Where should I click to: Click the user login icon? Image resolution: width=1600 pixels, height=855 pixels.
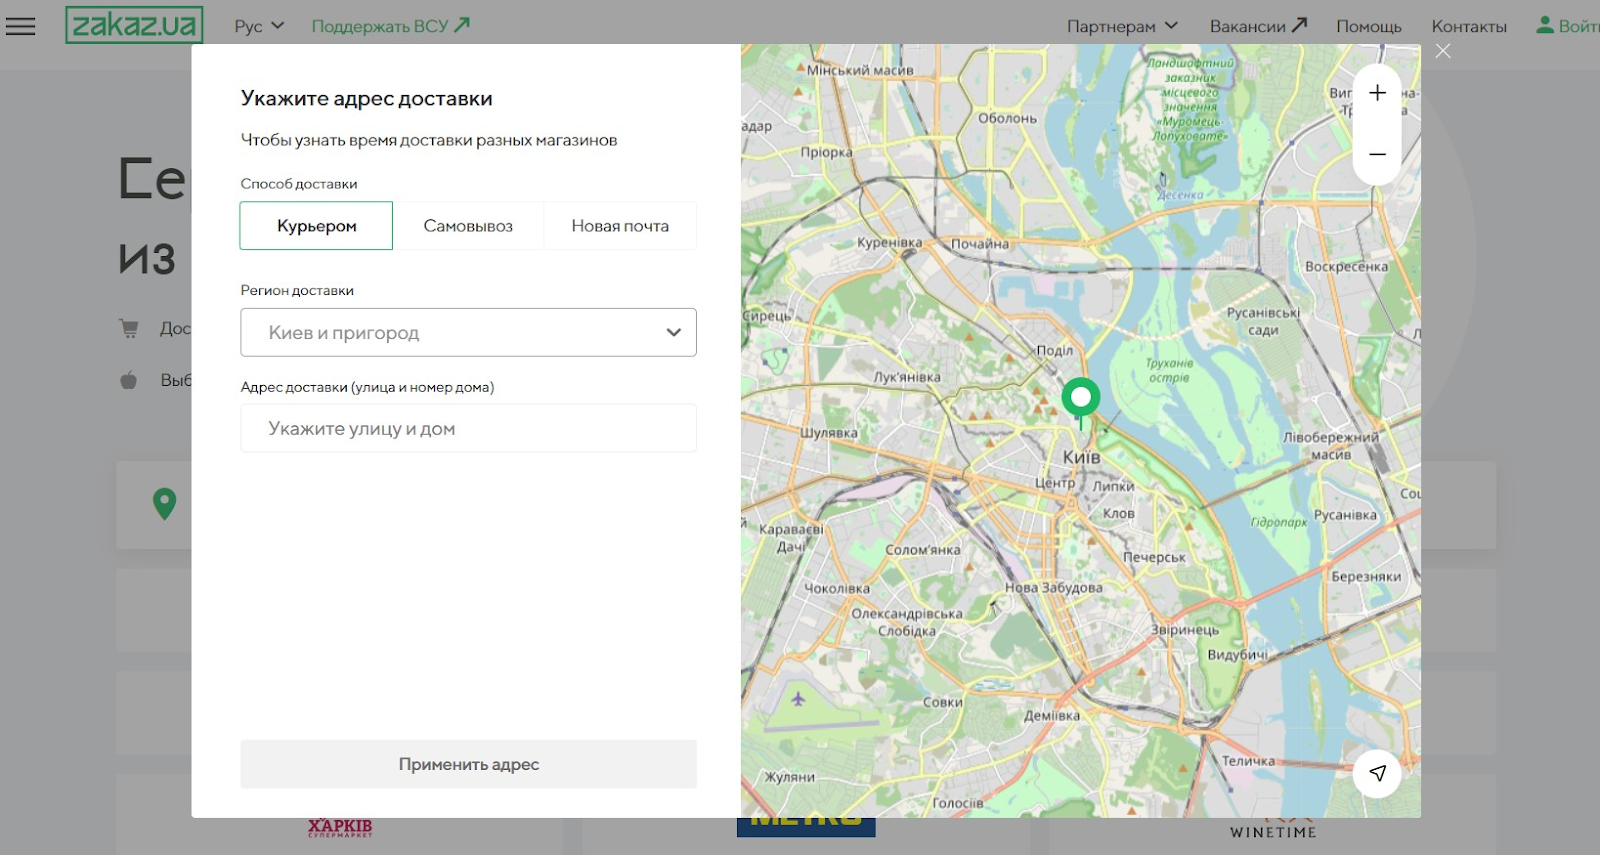coord(1545,25)
